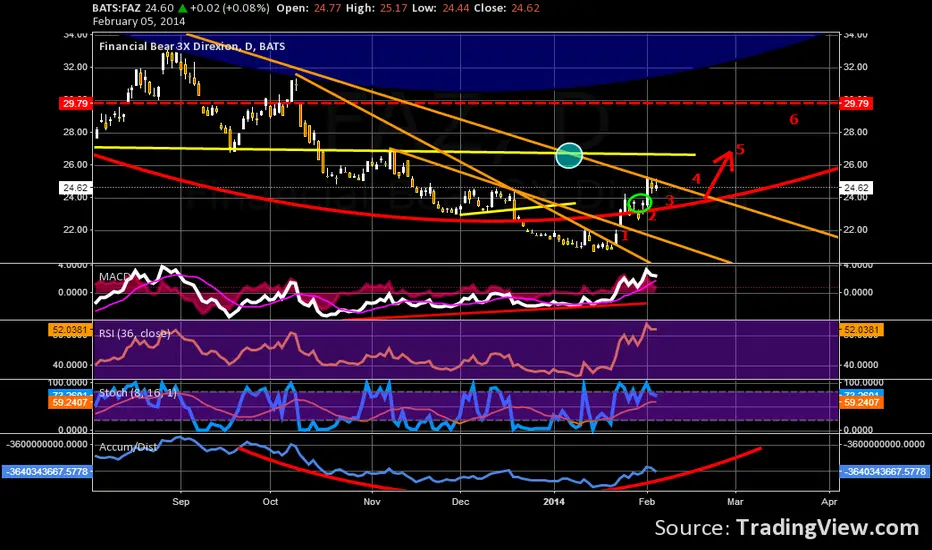Click the -3600000000.0000 label on the right axis
Viewport: 932px width, 550px height.
884,444
